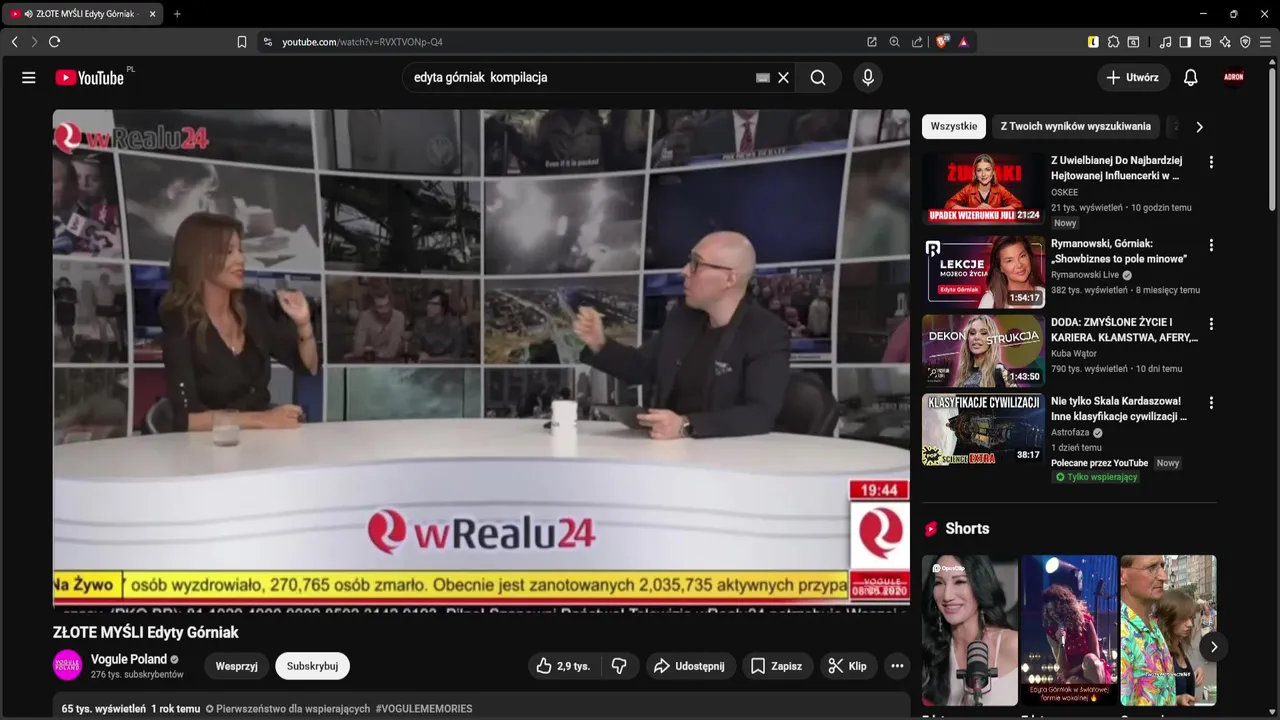1280x720 pixels.
Task: Like the video with thumbs up
Action: pyautogui.click(x=563, y=666)
